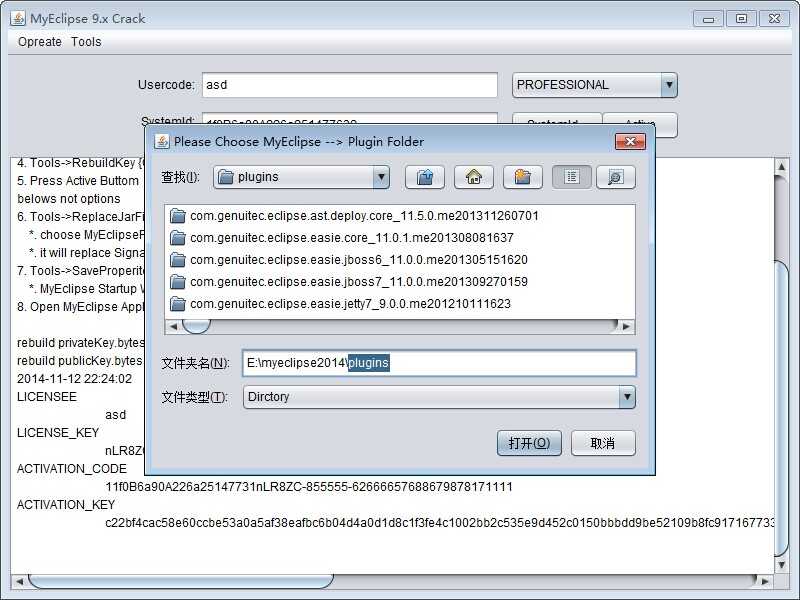
Task: Select folder icon for ast.deploy.core_11.5.0
Action: click(178, 216)
